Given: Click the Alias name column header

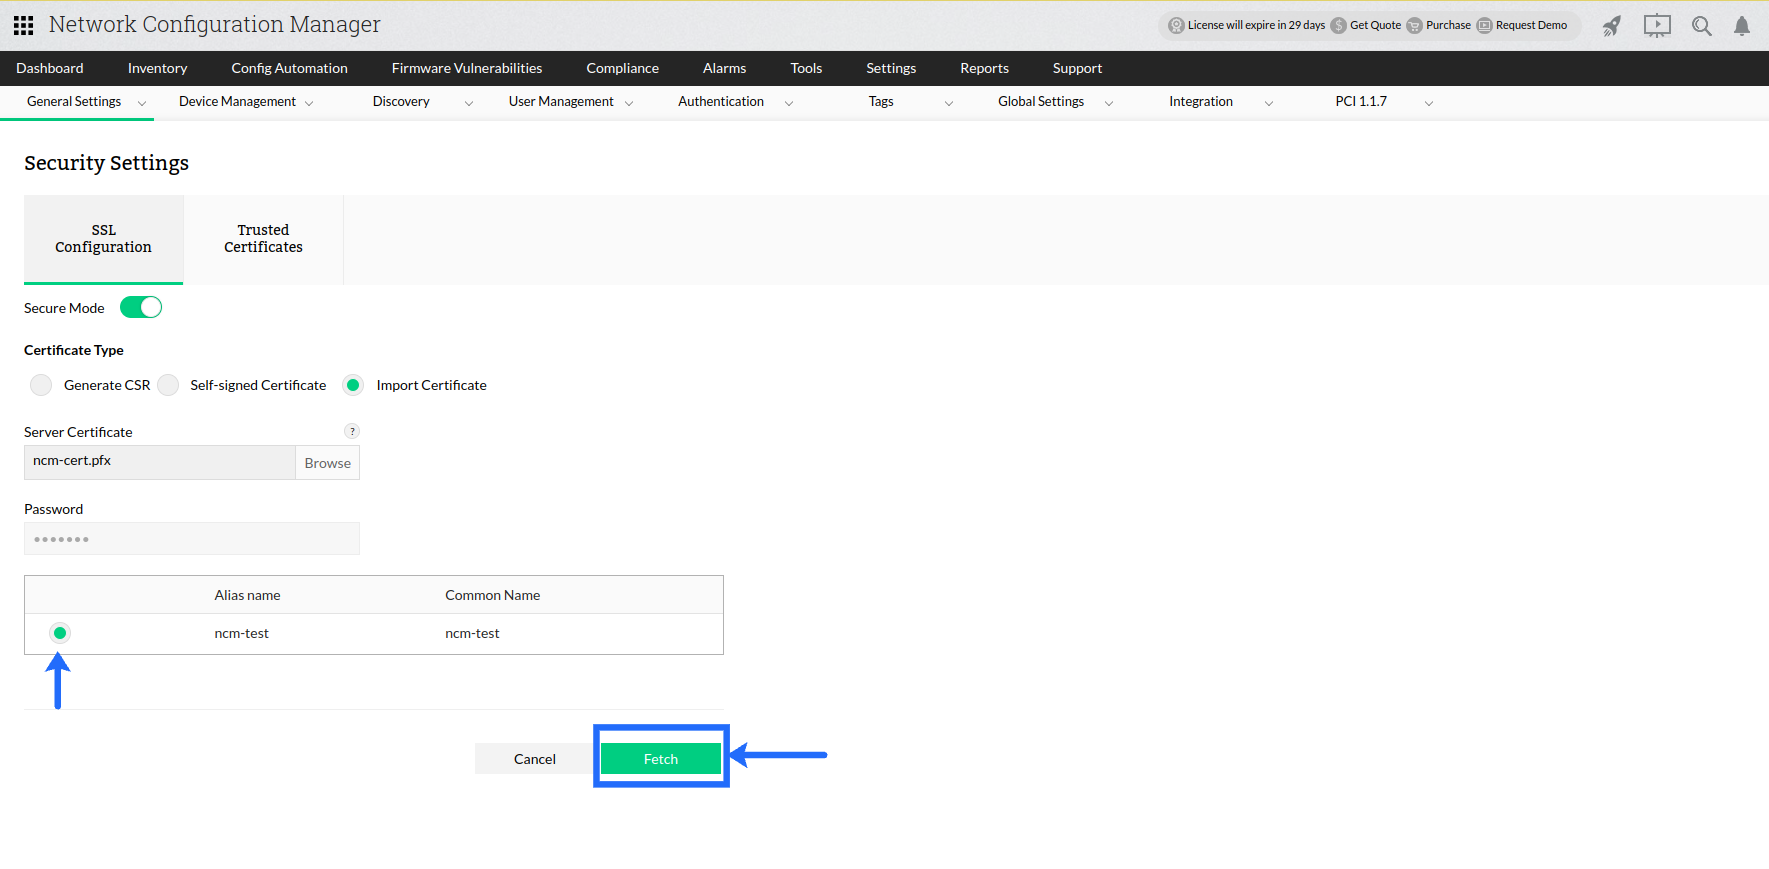Looking at the screenshot, I should tap(248, 595).
